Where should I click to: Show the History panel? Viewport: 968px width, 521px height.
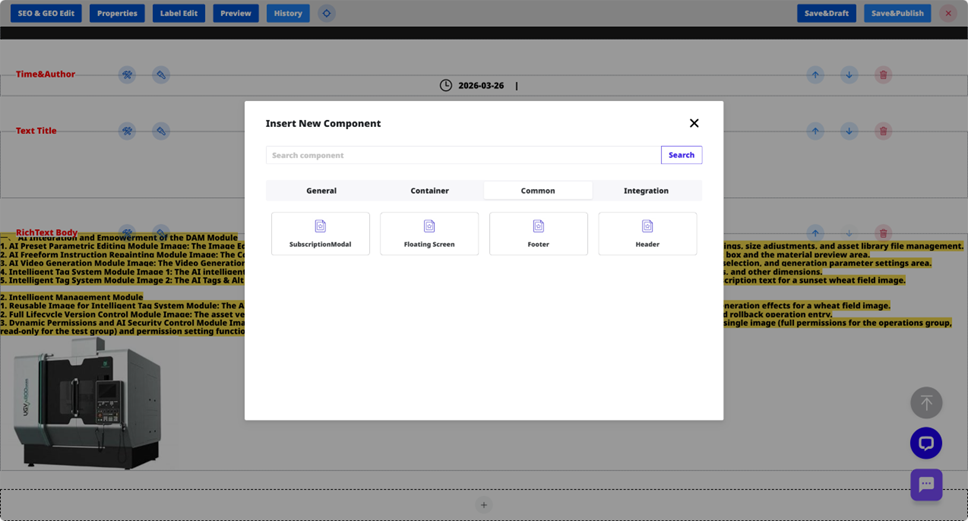click(x=288, y=13)
